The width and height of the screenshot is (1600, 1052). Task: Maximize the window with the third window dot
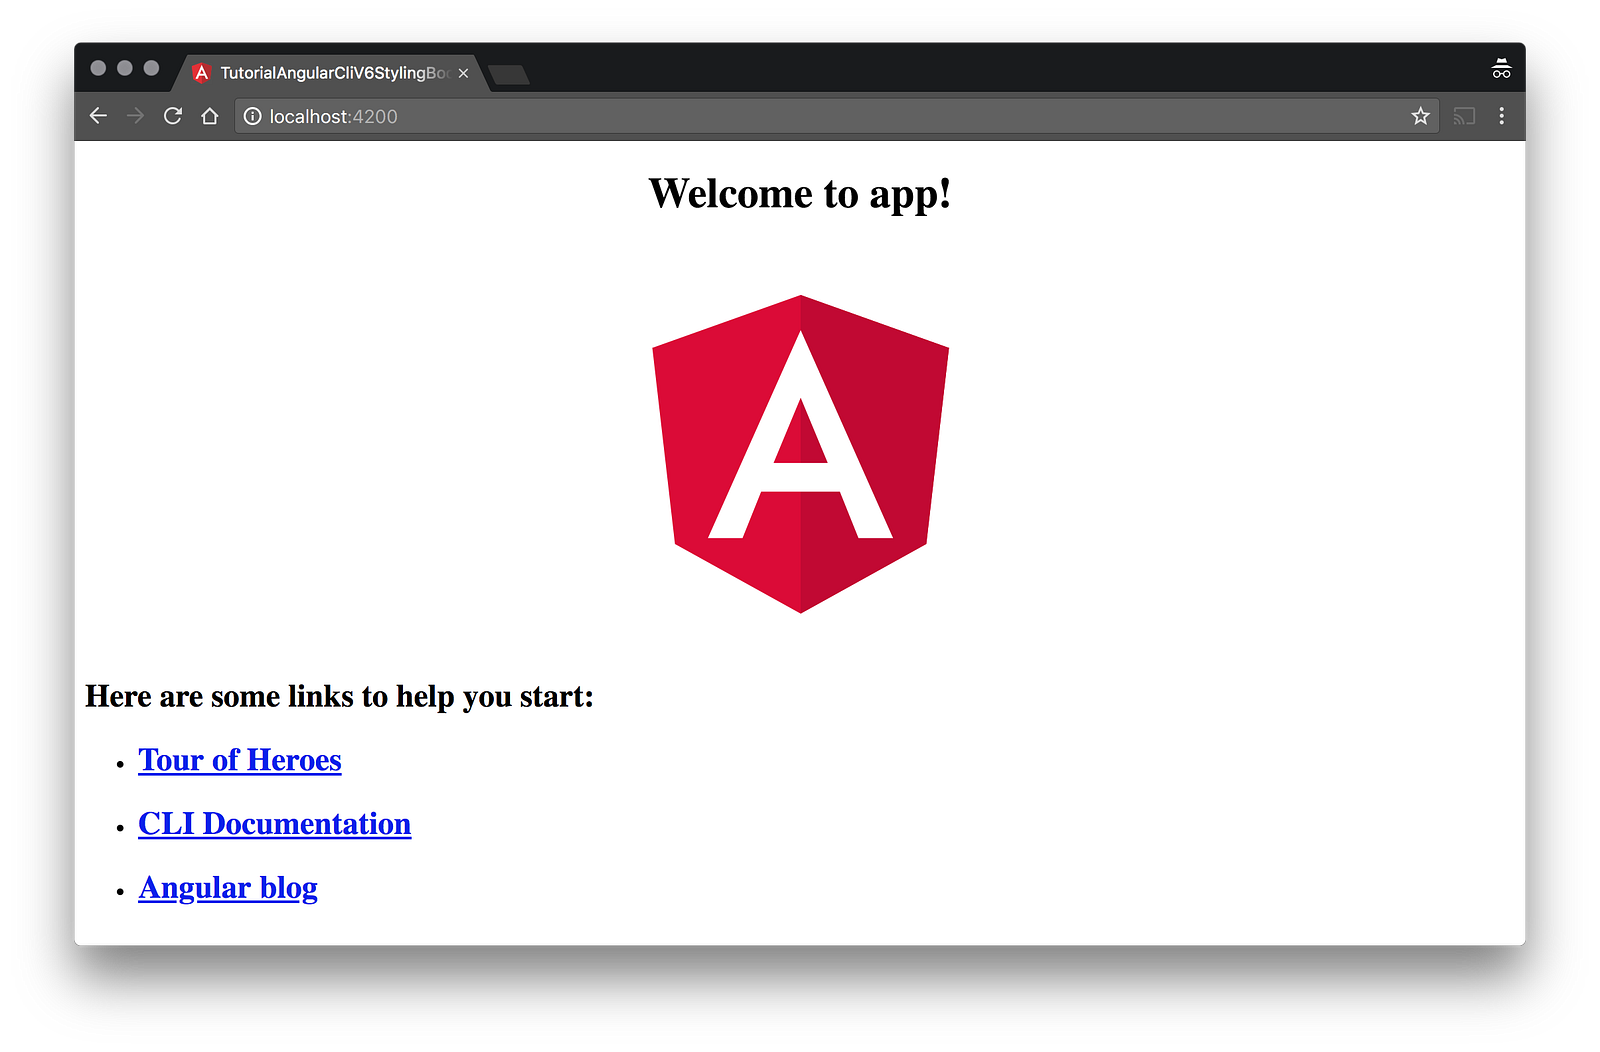click(151, 68)
